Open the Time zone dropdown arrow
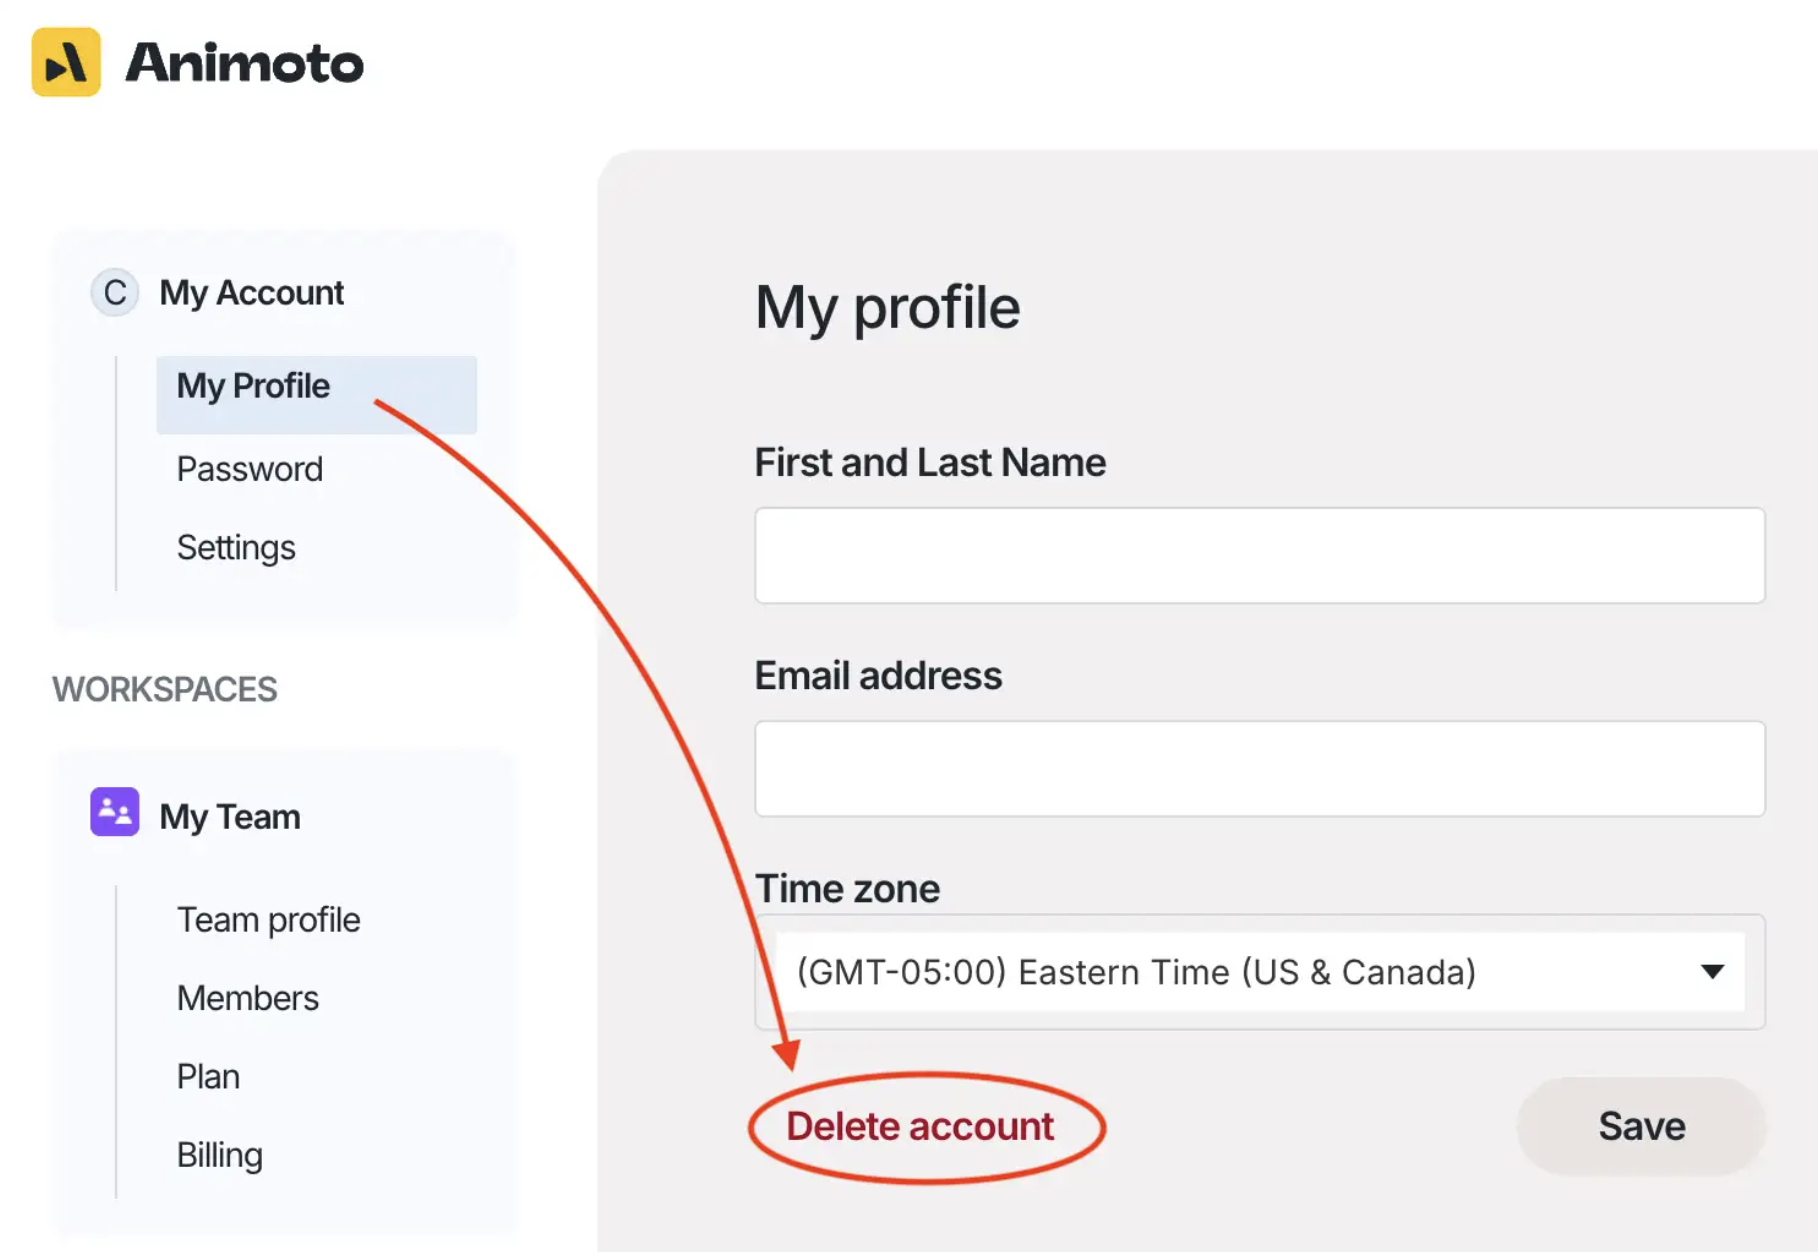Image resolution: width=1818 pixels, height=1252 pixels. (1712, 971)
